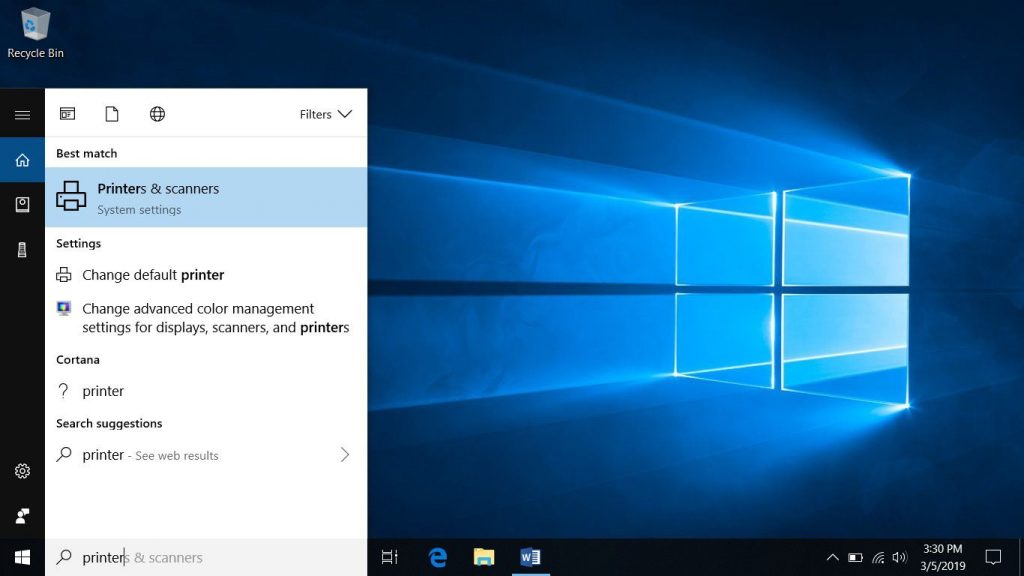The width and height of the screenshot is (1024, 576).
Task: Show hidden system tray icons
Action: coord(833,557)
